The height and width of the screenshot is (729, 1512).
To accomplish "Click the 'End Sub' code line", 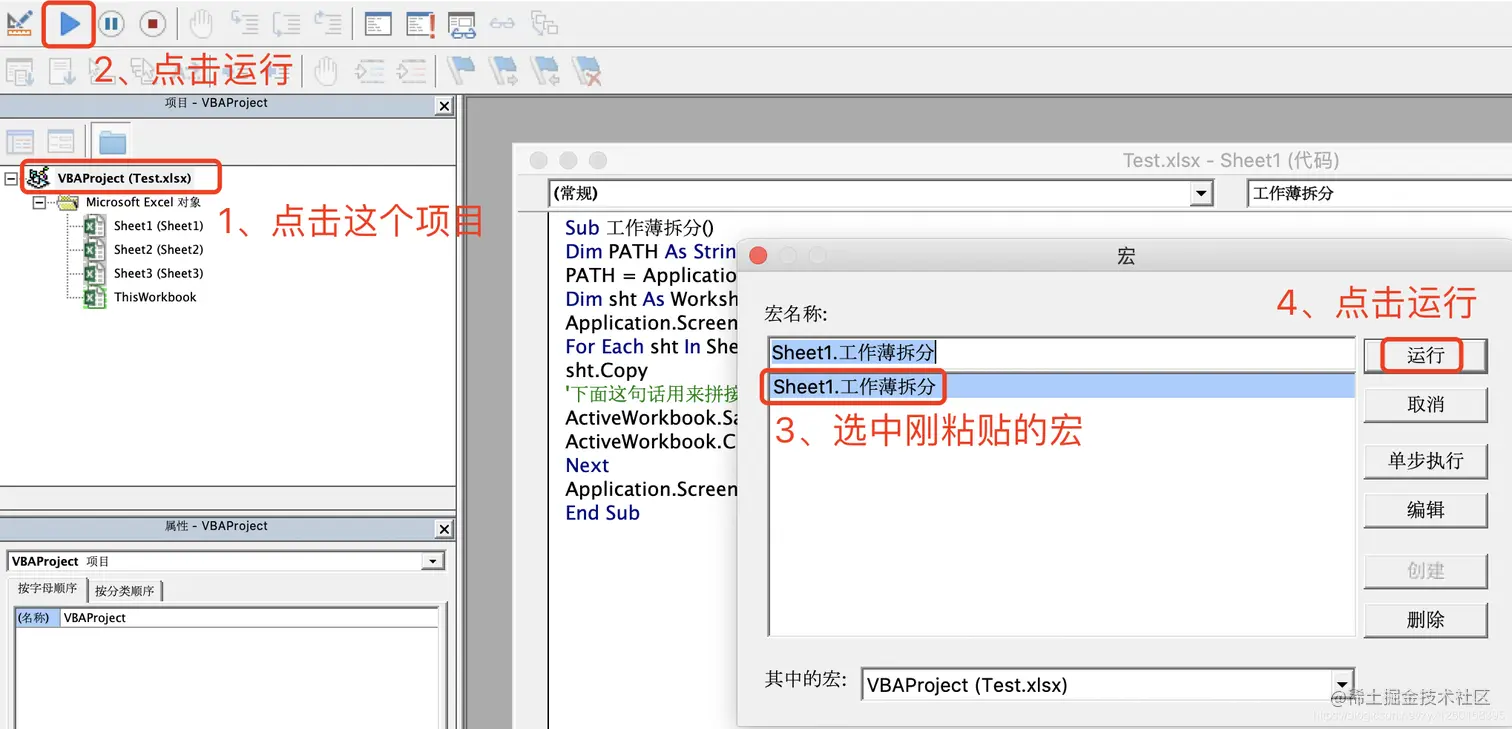I will (602, 513).
